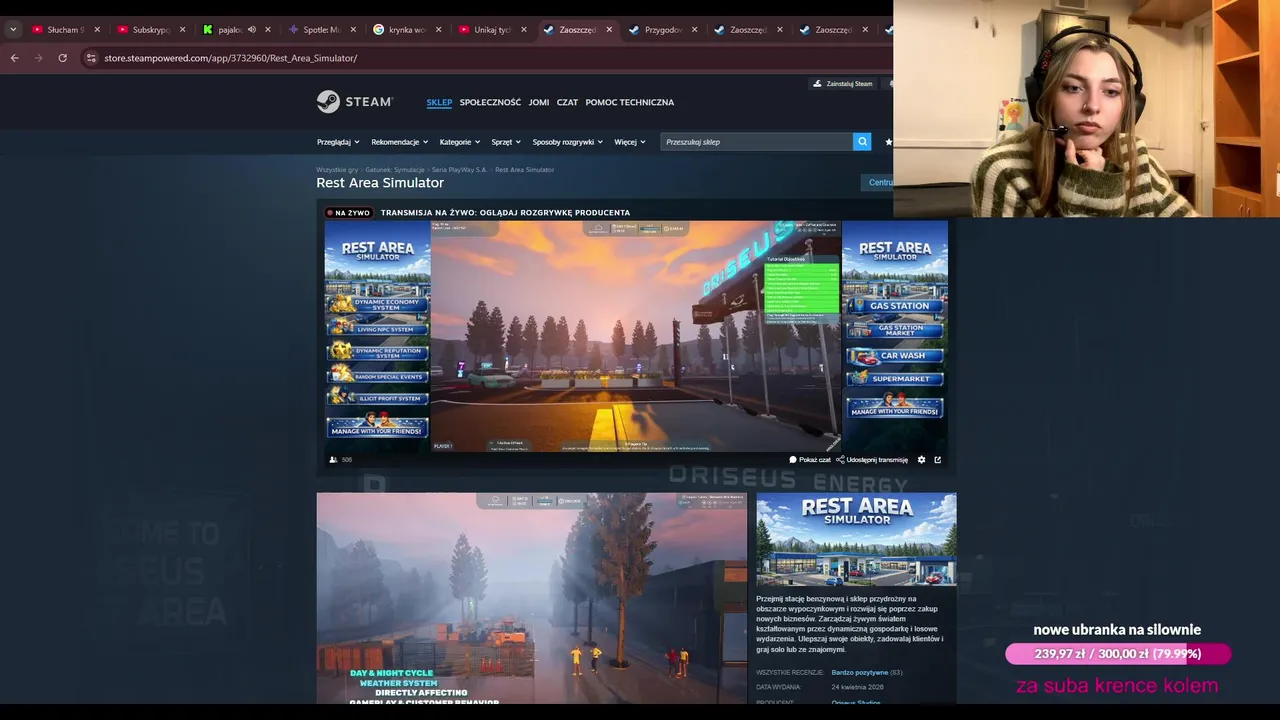Open the SPOŁECZNOŚĆ menu item

pos(490,102)
